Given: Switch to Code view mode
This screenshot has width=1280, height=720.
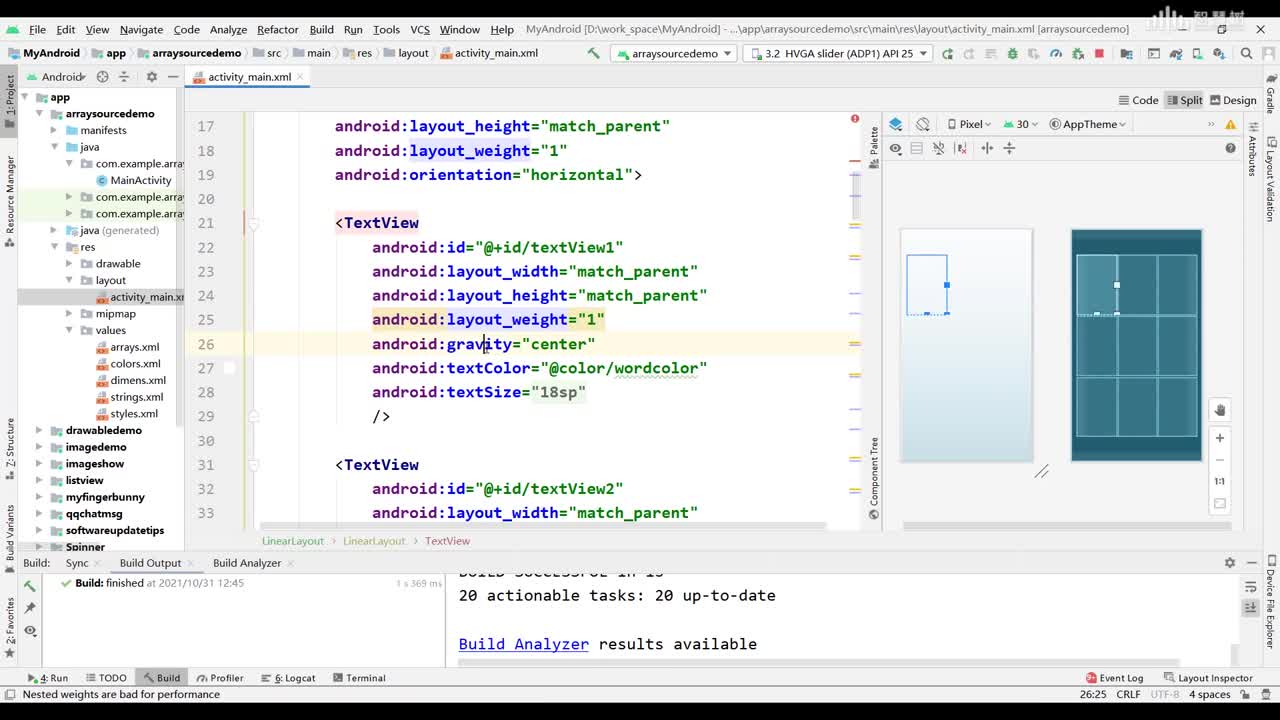Looking at the screenshot, I should click(x=1138, y=100).
